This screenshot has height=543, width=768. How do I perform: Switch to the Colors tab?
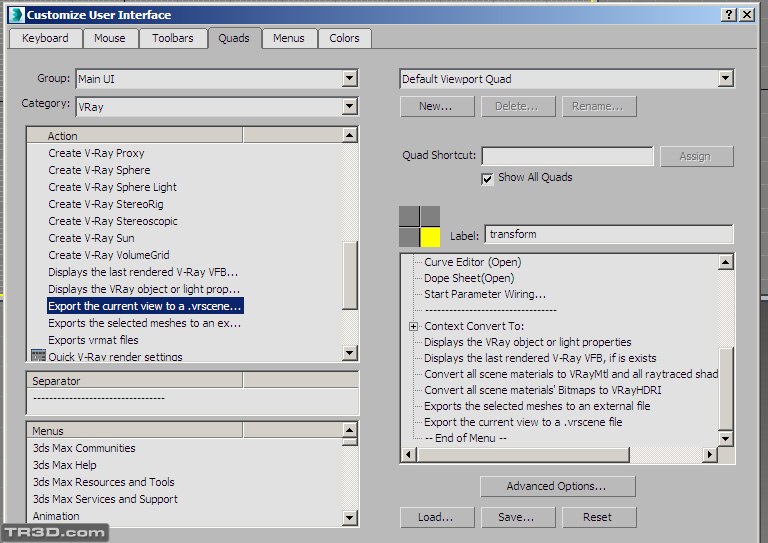[344, 38]
